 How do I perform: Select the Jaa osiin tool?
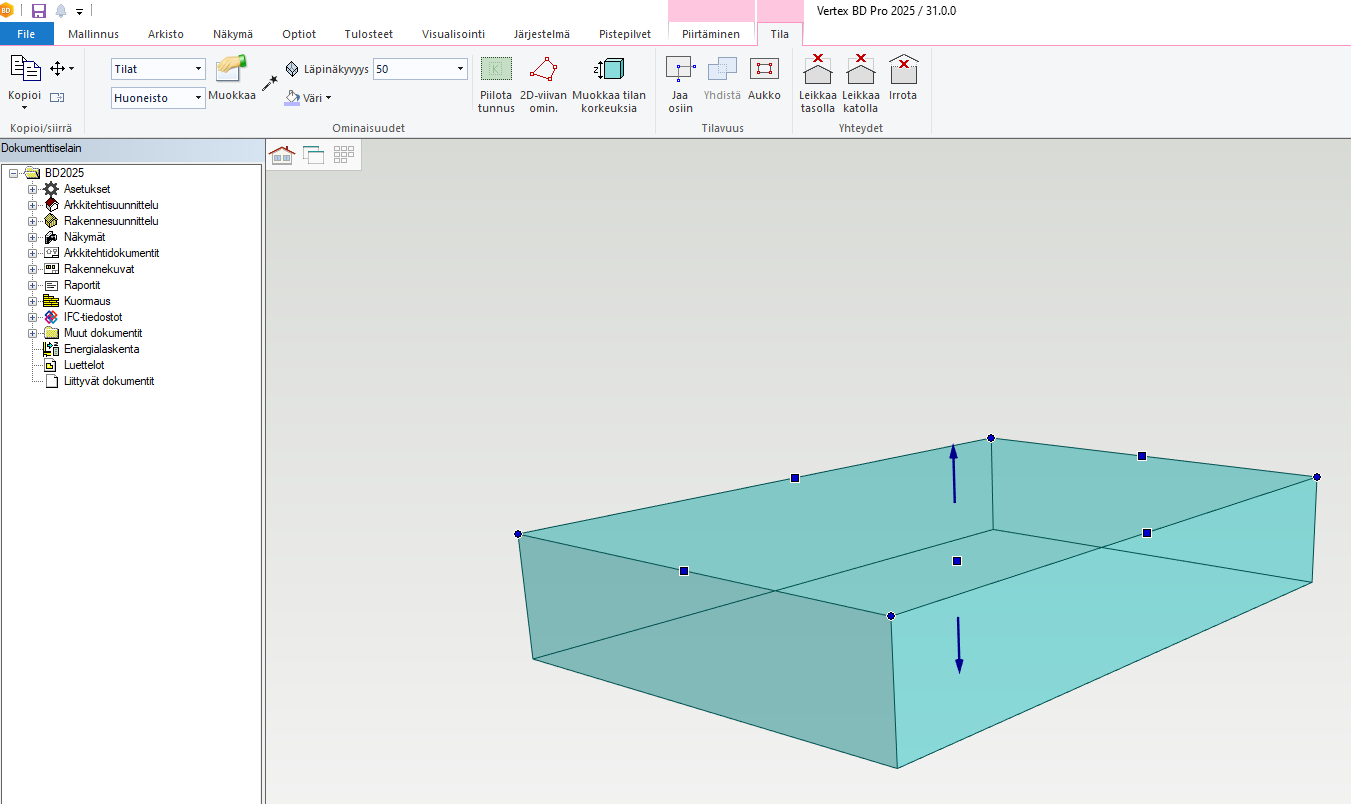point(680,69)
